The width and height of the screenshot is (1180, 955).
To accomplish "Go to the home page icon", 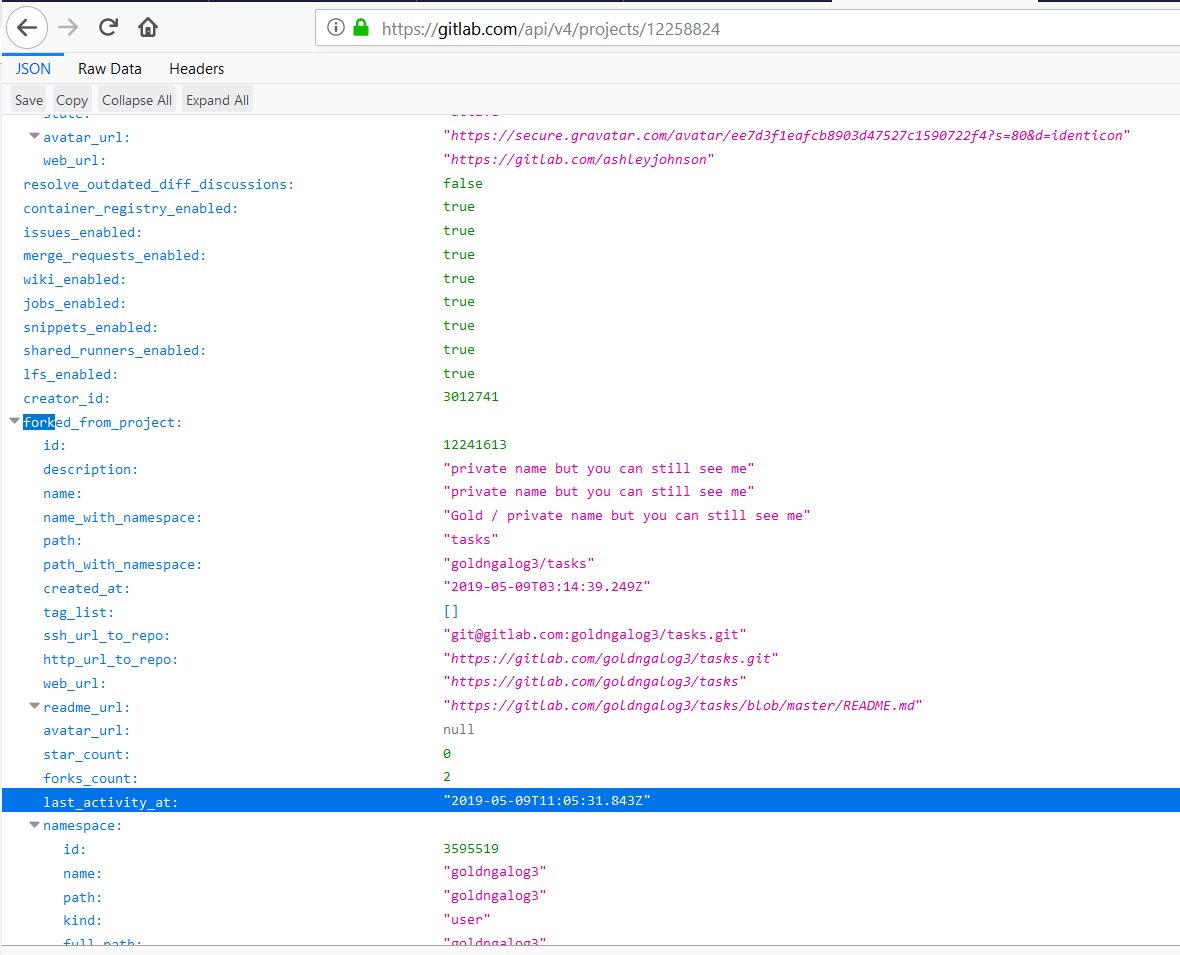I will (148, 27).
